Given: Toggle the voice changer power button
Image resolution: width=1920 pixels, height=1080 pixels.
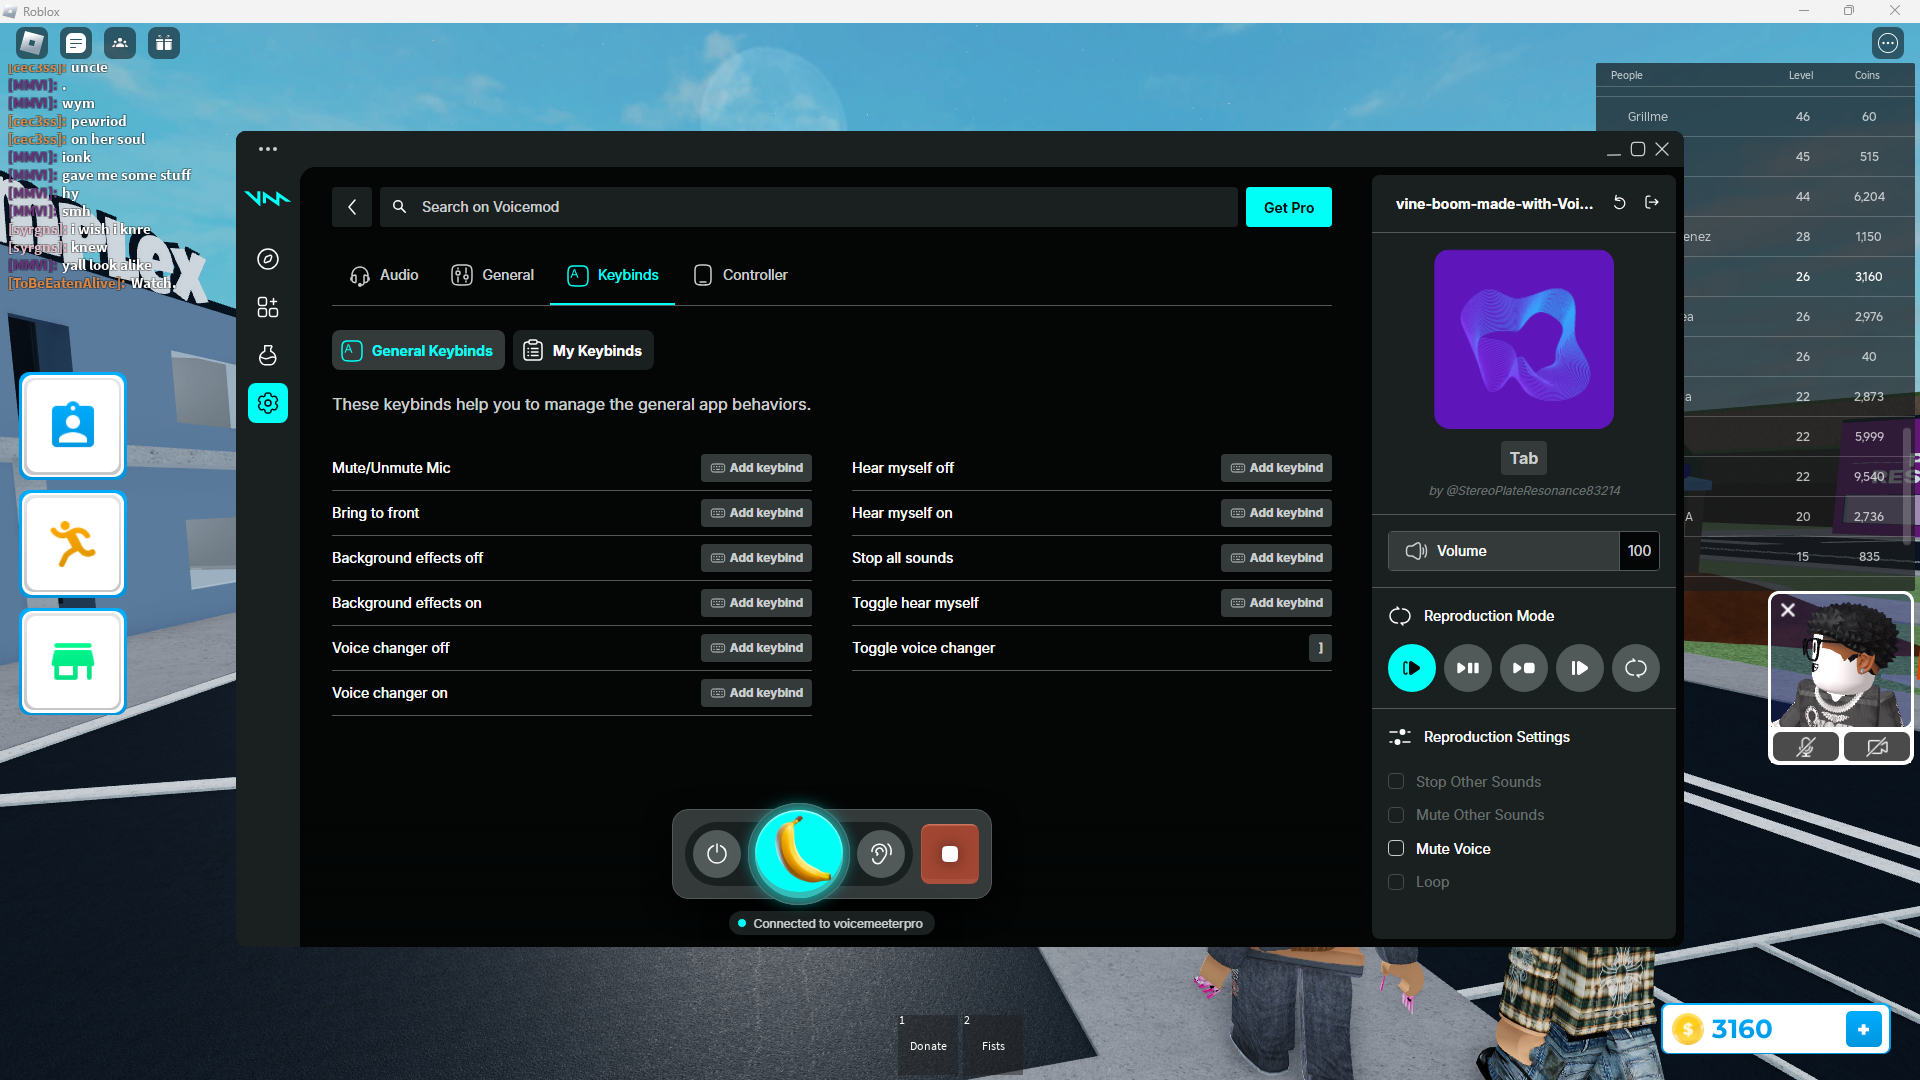Looking at the screenshot, I should [717, 854].
